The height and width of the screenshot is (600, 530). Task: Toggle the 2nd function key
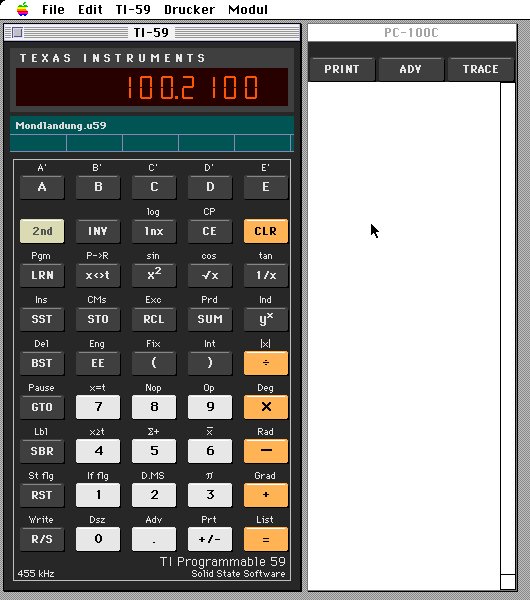coord(42,231)
